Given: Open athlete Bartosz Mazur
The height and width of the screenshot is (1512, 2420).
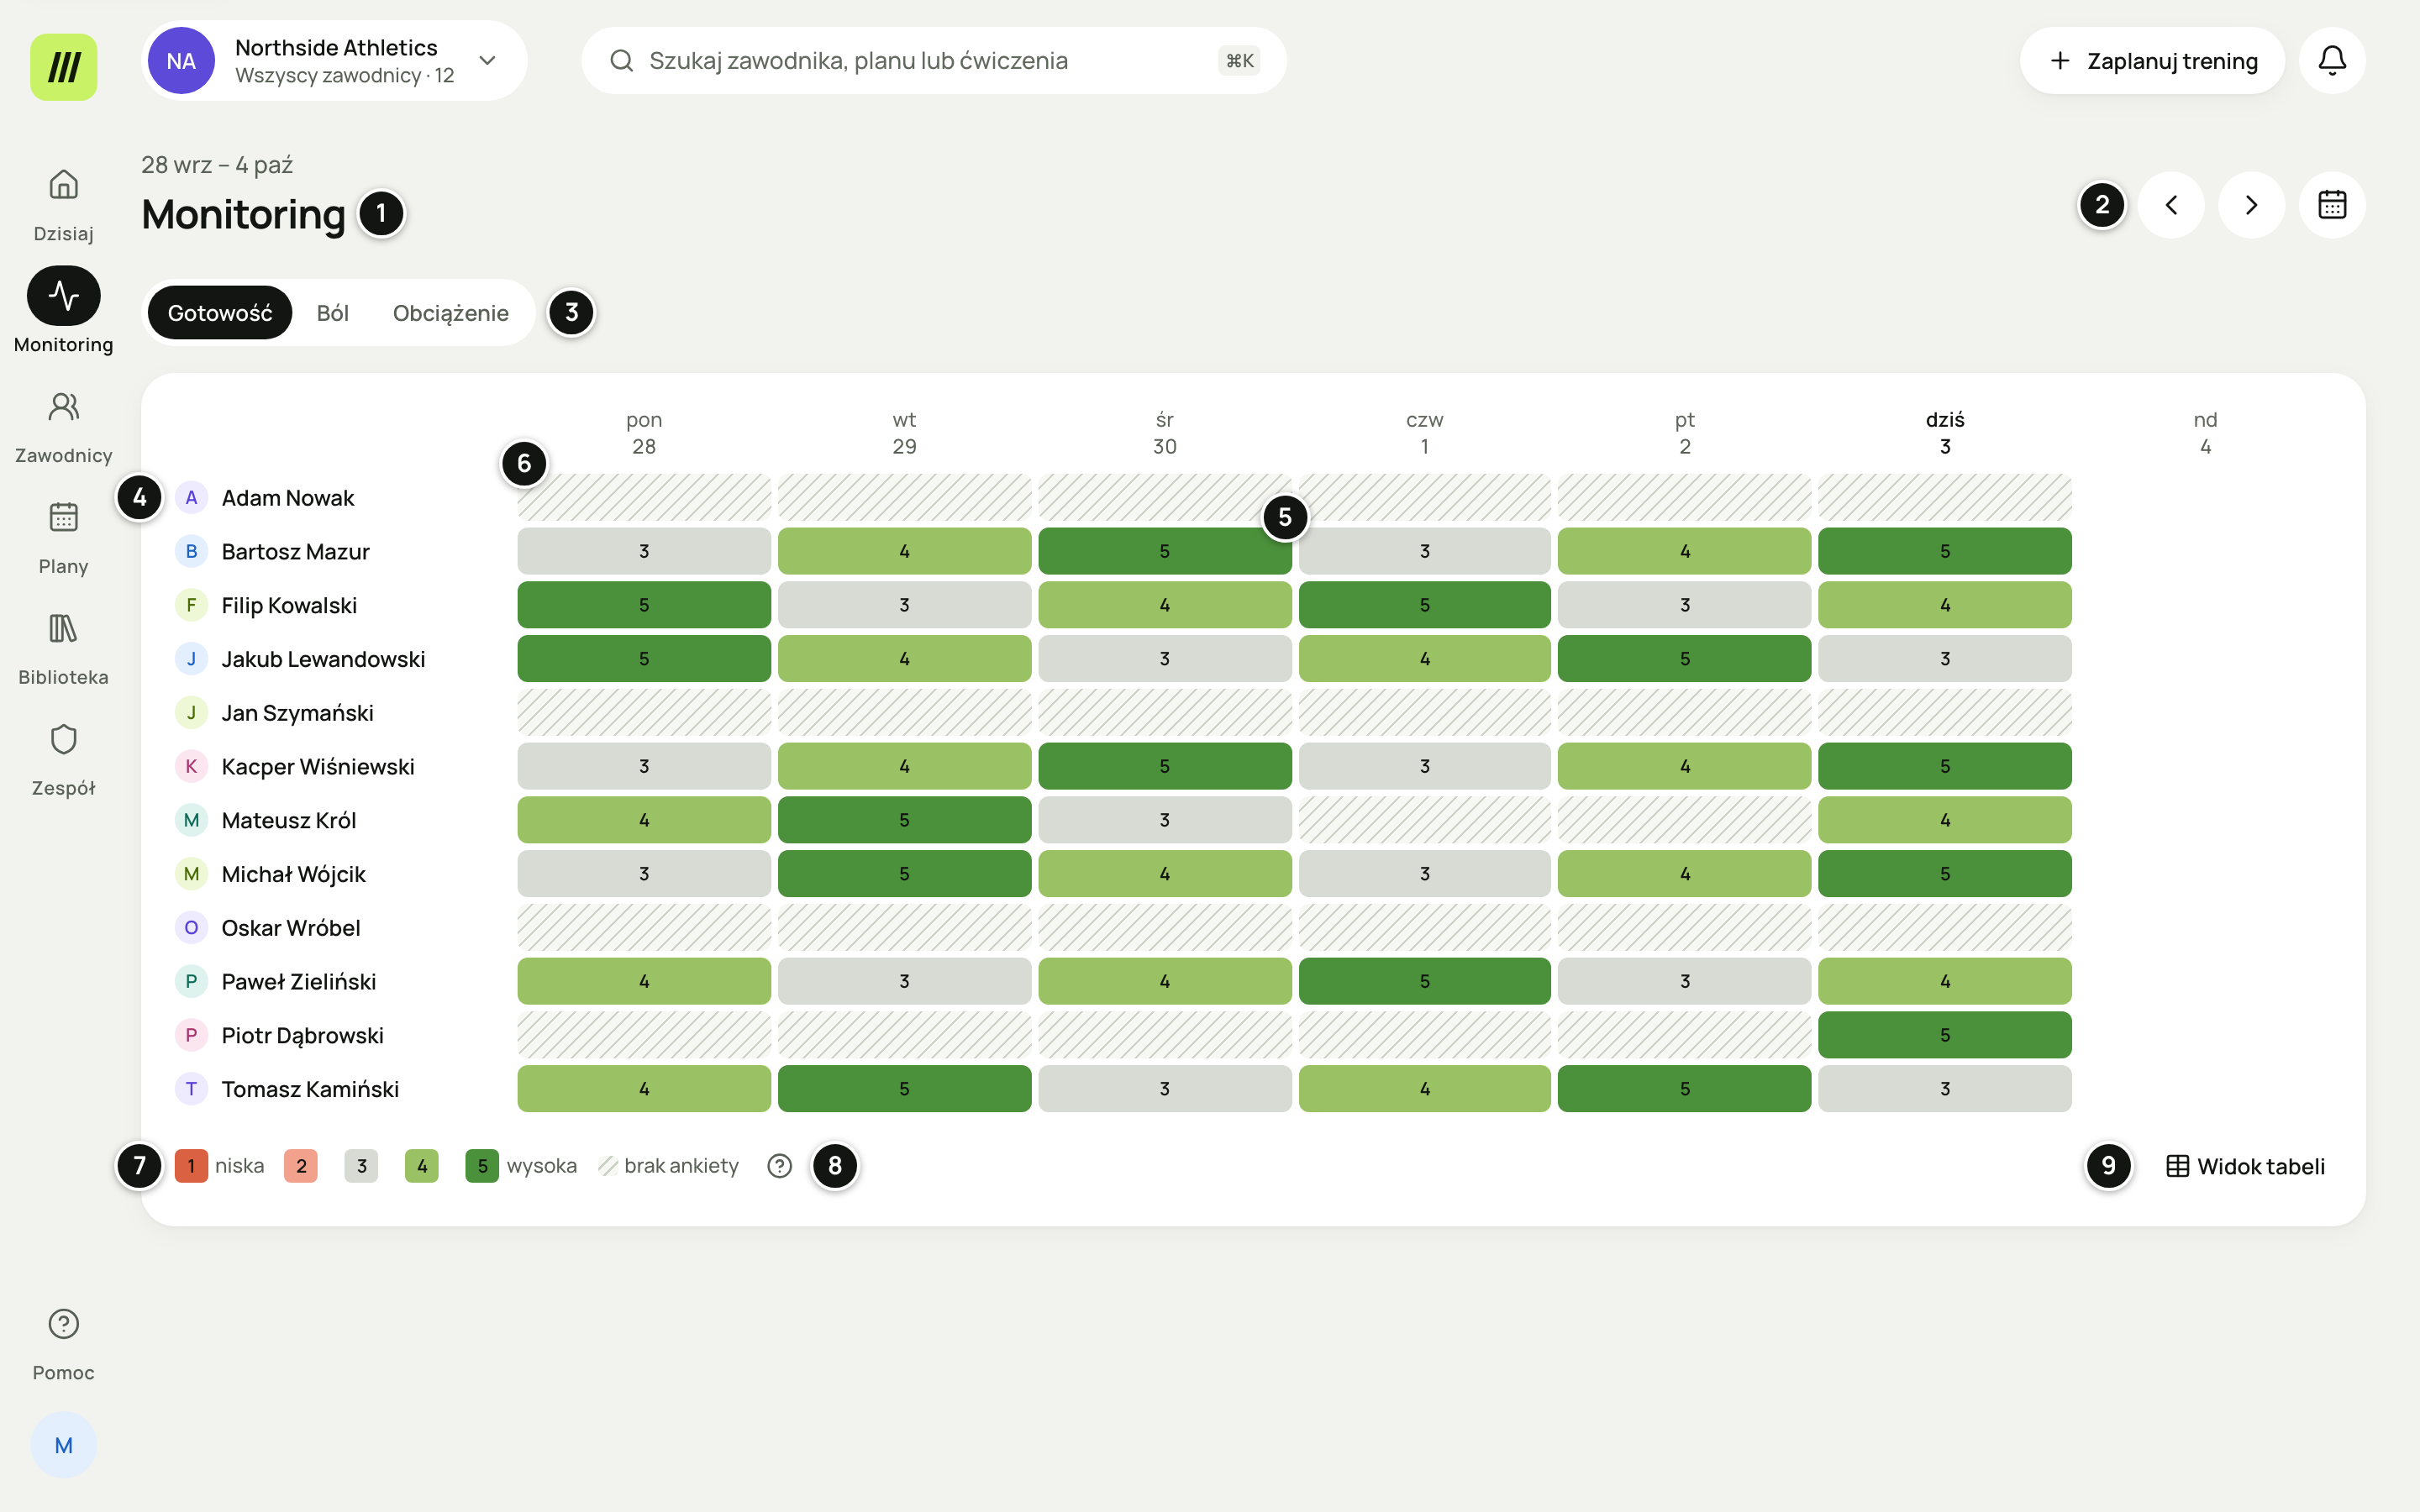Looking at the screenshot, I should tap(295, 551).
